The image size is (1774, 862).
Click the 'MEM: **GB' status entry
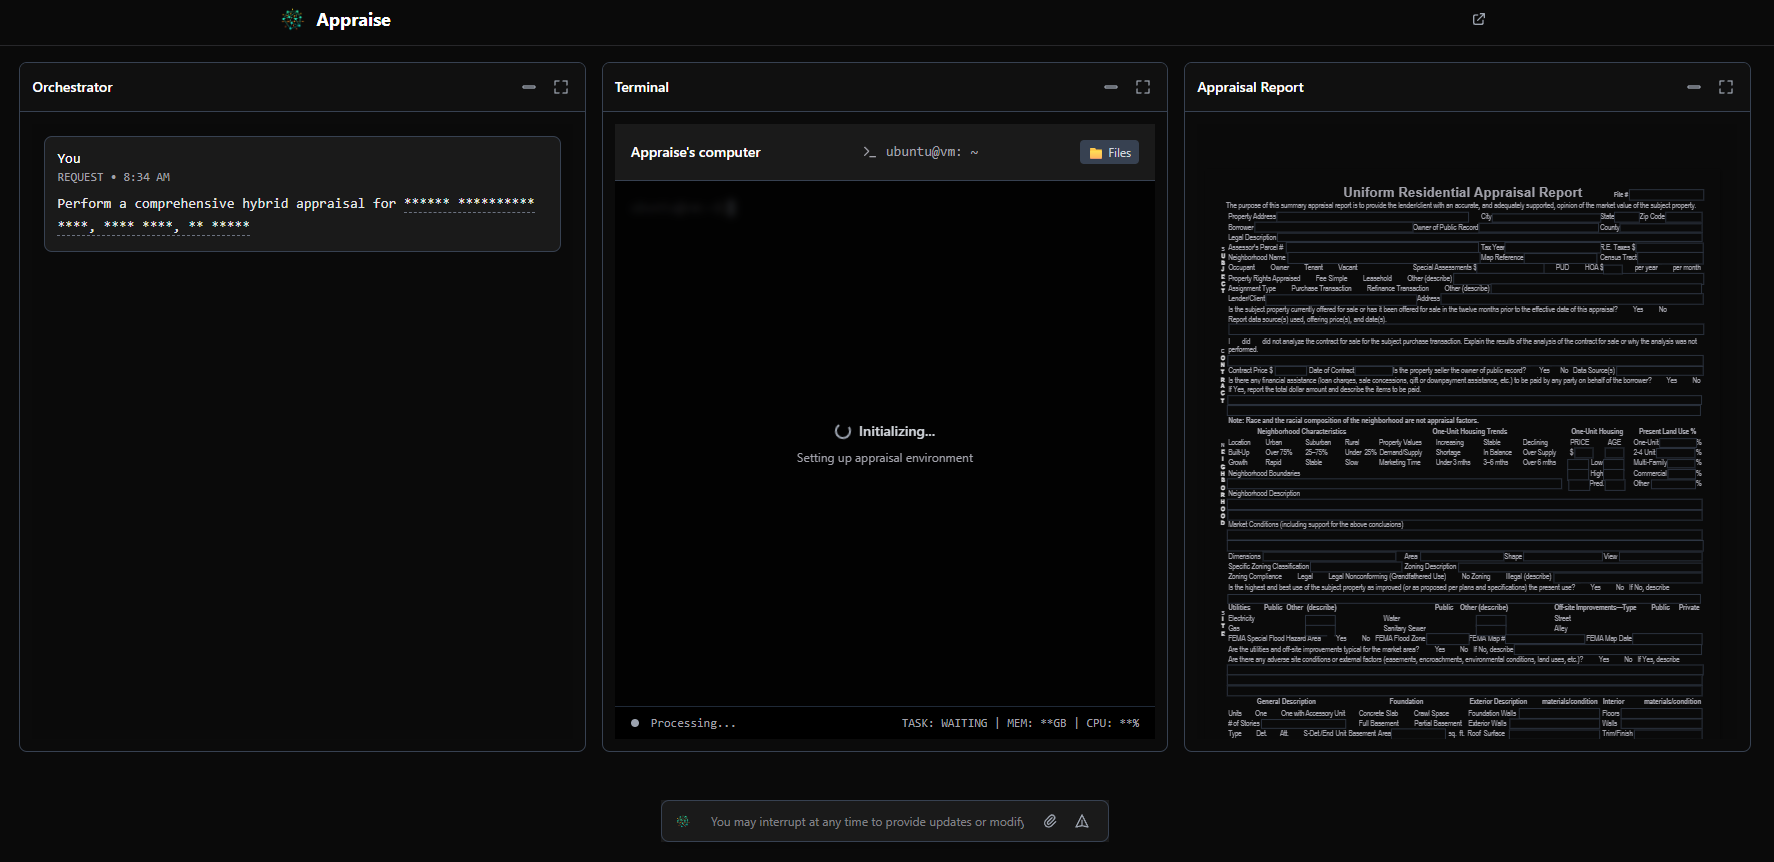[1036, 723]
